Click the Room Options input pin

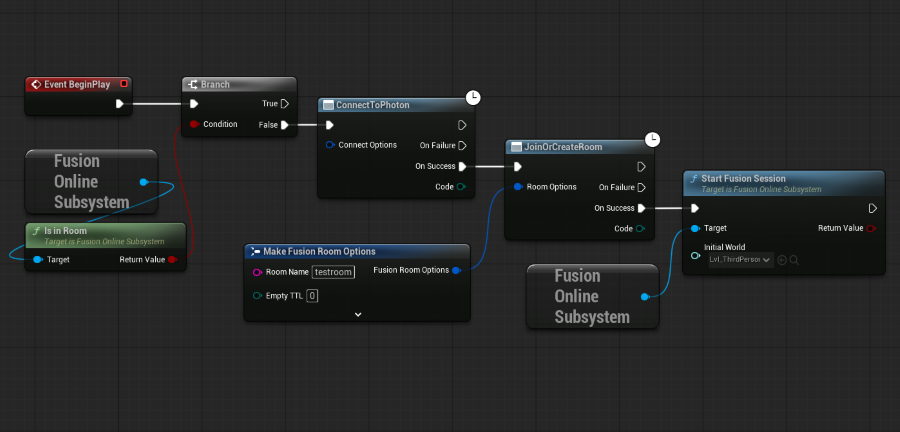518,186
